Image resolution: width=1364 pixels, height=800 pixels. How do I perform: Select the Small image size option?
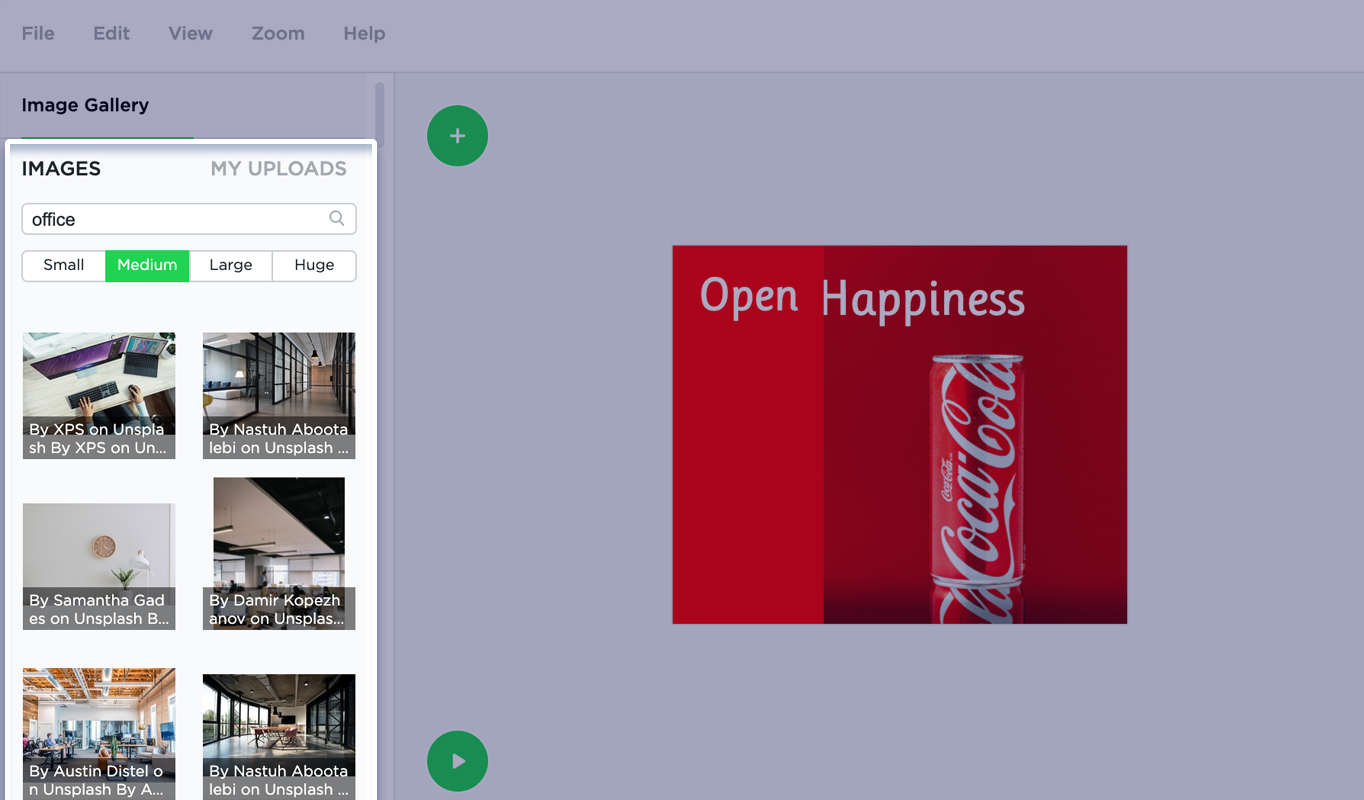pyautogui.click(x=64, y=265)
